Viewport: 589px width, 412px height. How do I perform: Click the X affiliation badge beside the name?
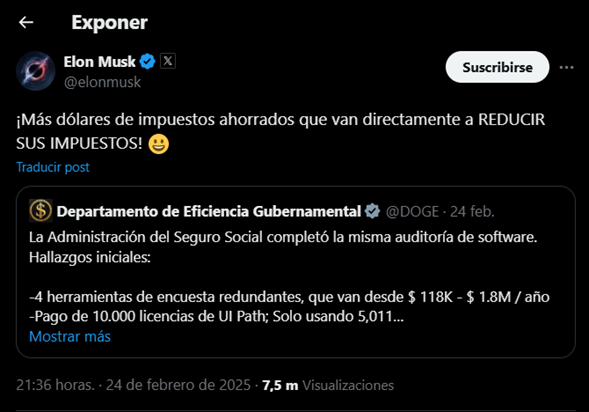168,61
